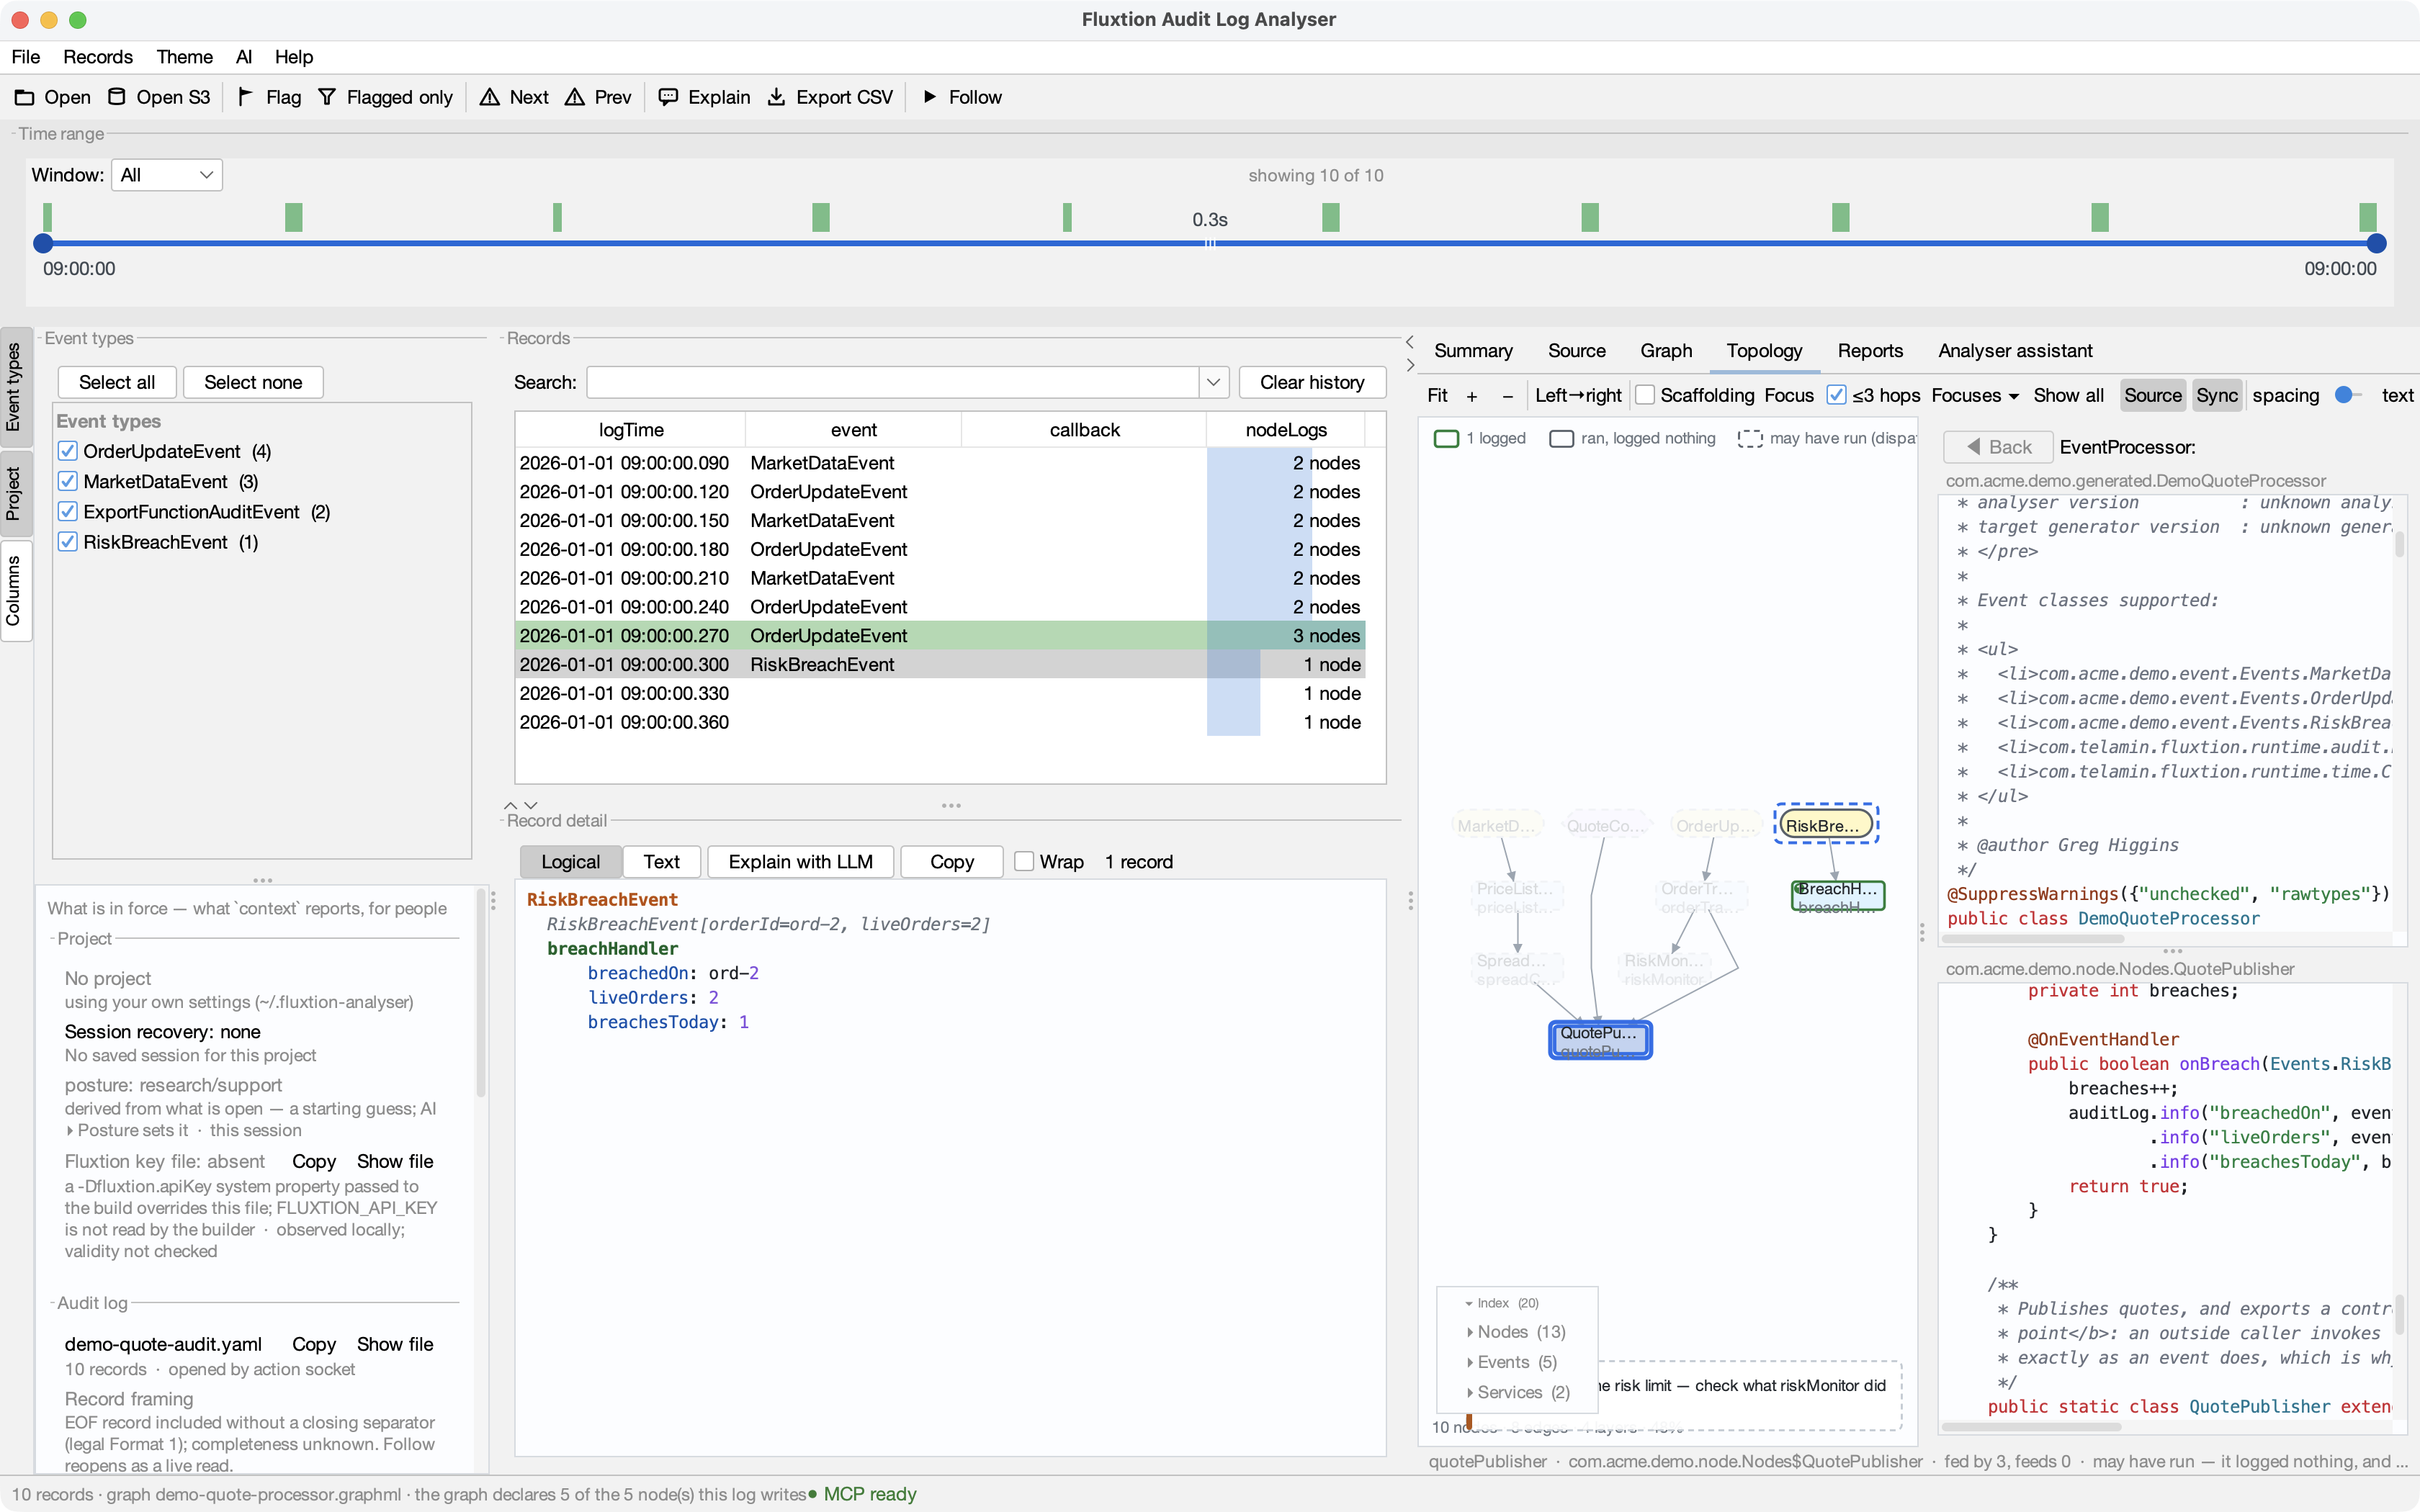Viewport: 2420px width, 1512px height.
Task: Expand right panel with right chevron
Action: pyautogui.click(x=1410, y=365)
